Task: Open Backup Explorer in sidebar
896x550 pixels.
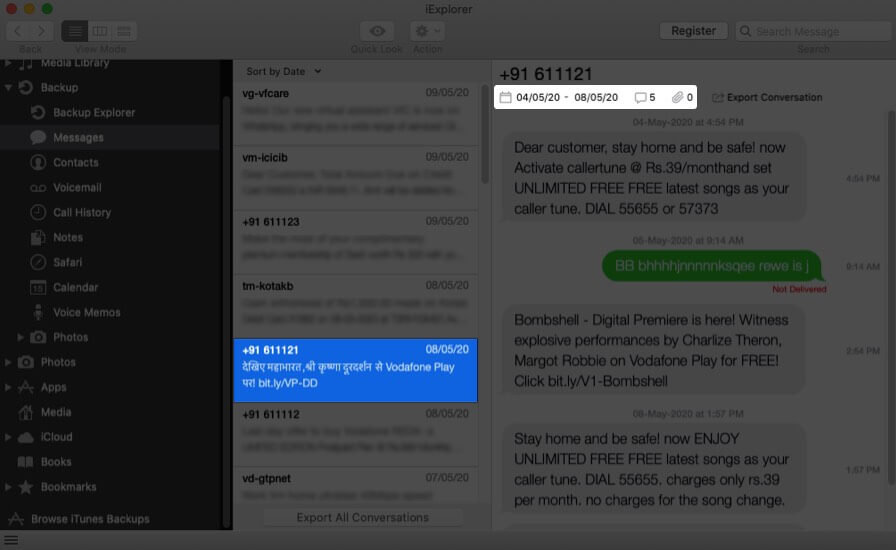Action: point(94,113)
